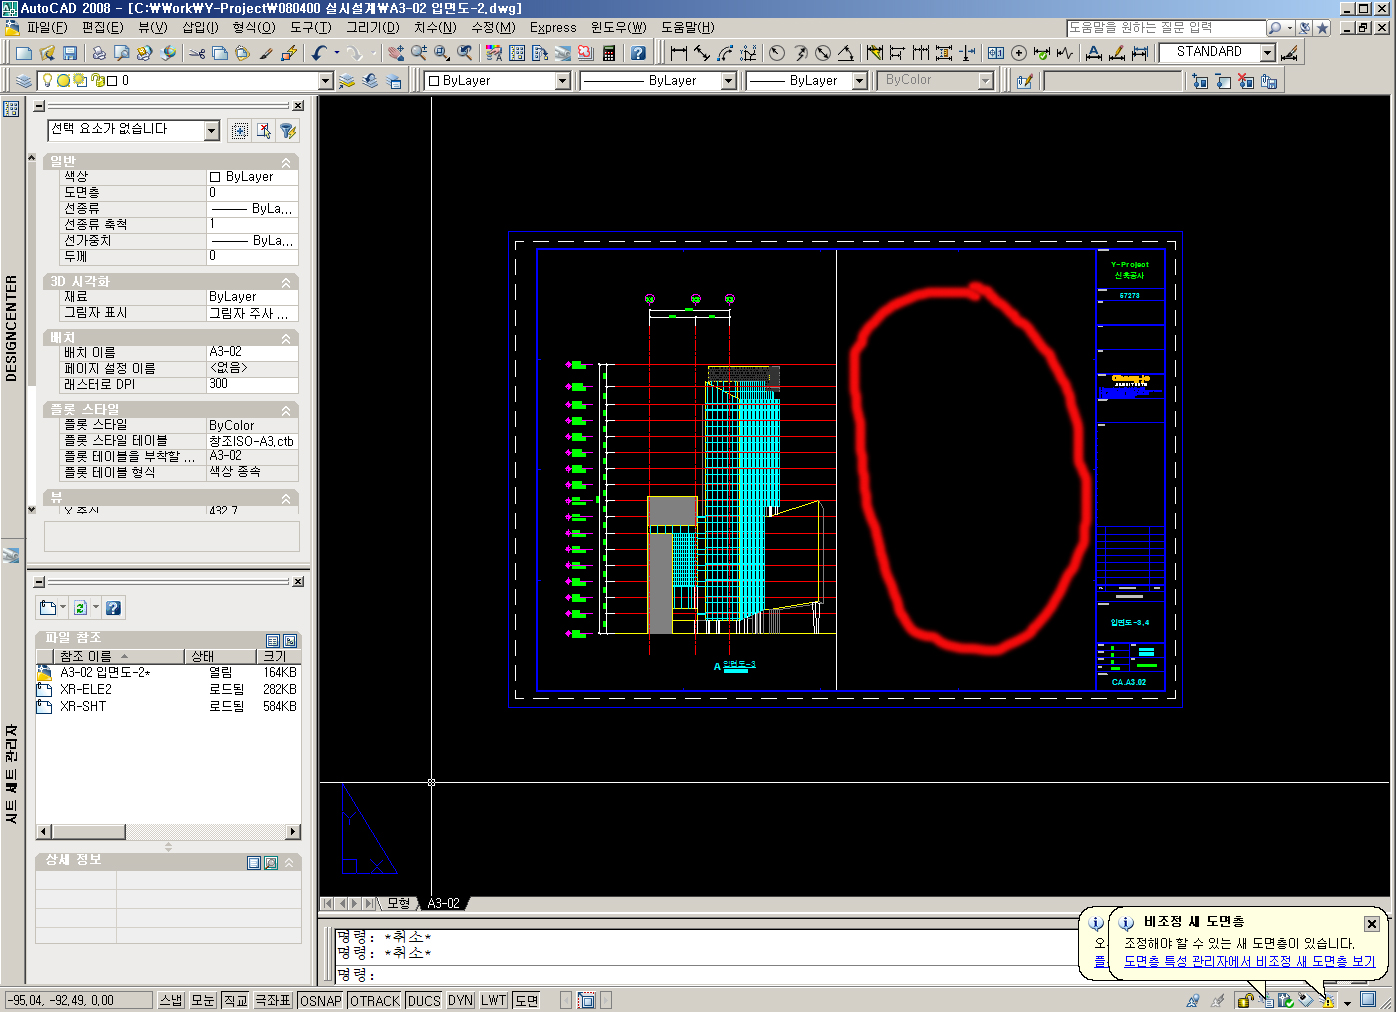Viewport: 1396px width, 1012px height.
Task: Select the Match Properties paintbrush tool
Action: click(266, 53)
